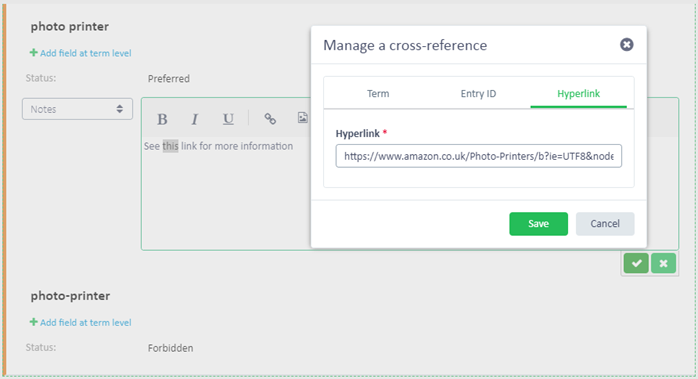Cancel the cross-reference dialog
This screenshot has width=698, height=379.
[605, 224]
